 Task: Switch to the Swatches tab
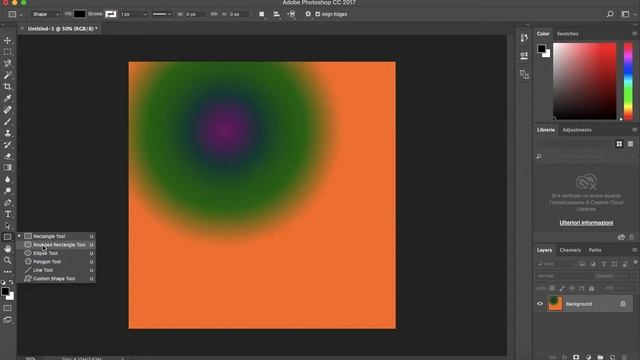click(567, 34)
